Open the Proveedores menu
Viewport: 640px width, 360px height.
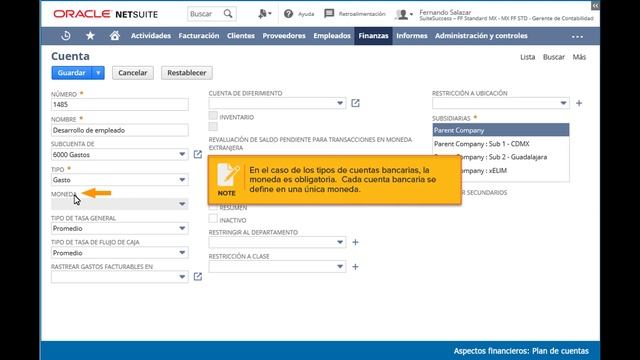coord(284,36)
